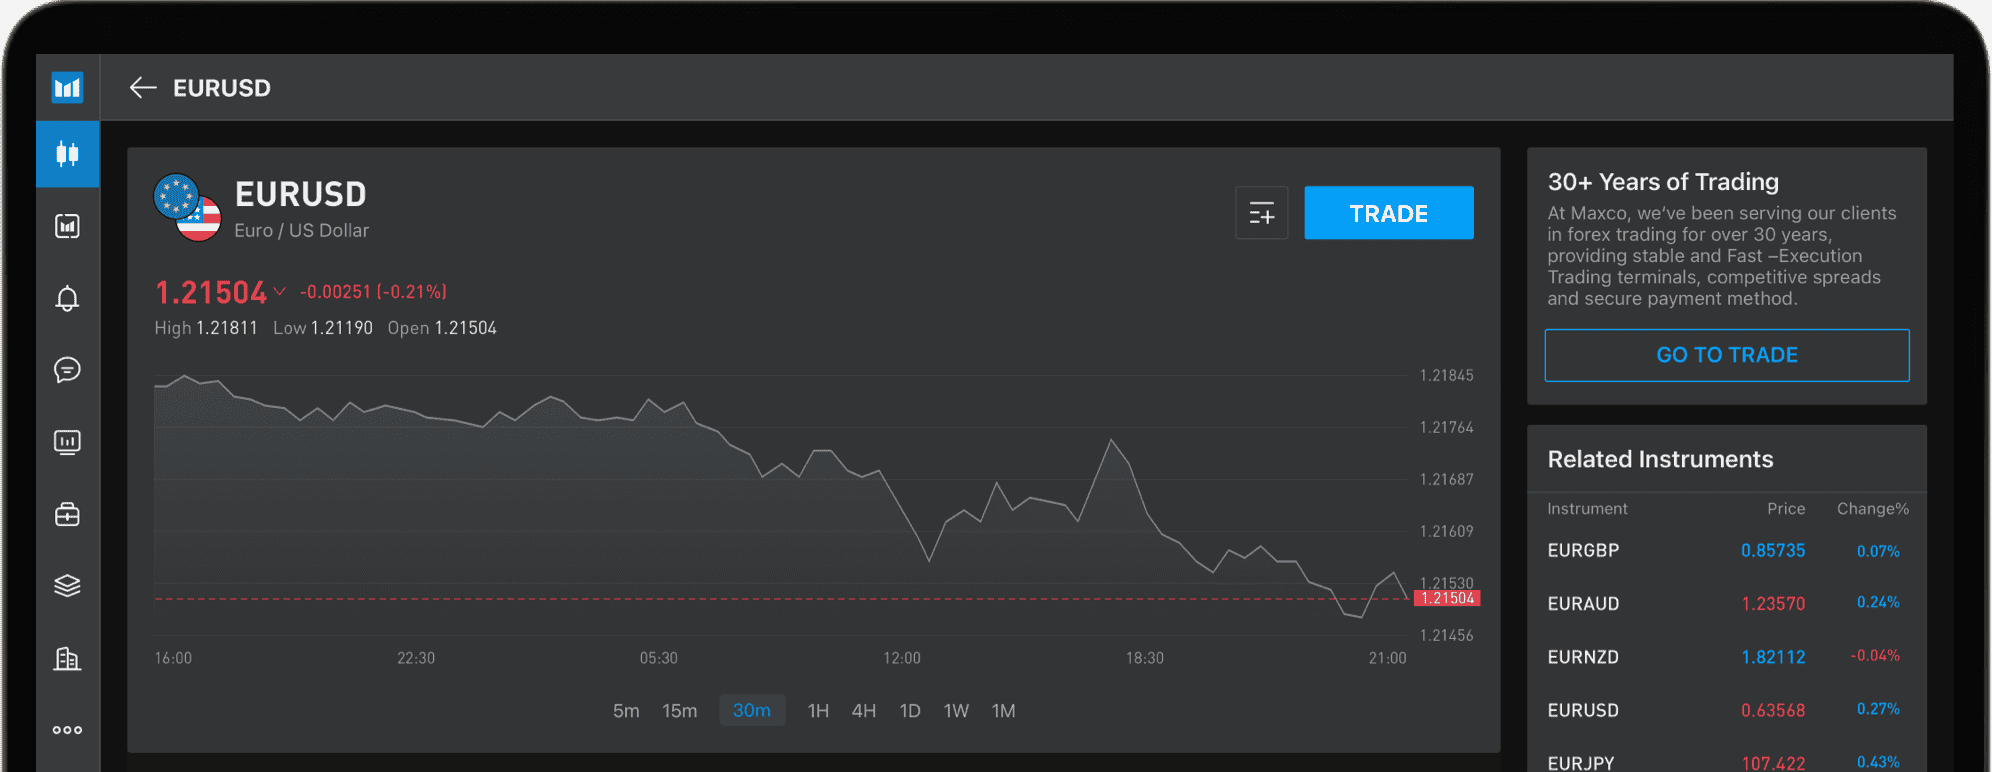This screenshot has height=772, width=1992.
Task: Open the EURJPY related instrument row
Action: [1727, 760]
